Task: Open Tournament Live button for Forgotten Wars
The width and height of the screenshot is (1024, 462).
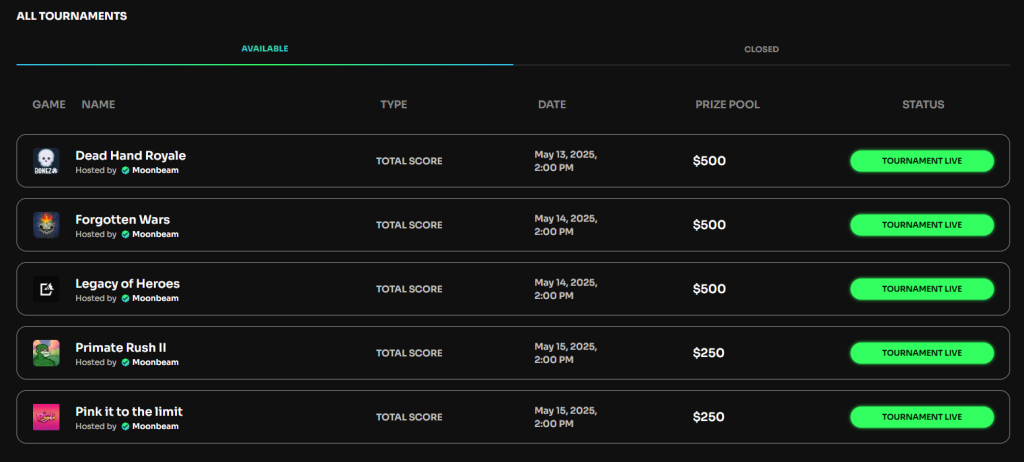Action: pyautogui.click(x=921, y=225)
